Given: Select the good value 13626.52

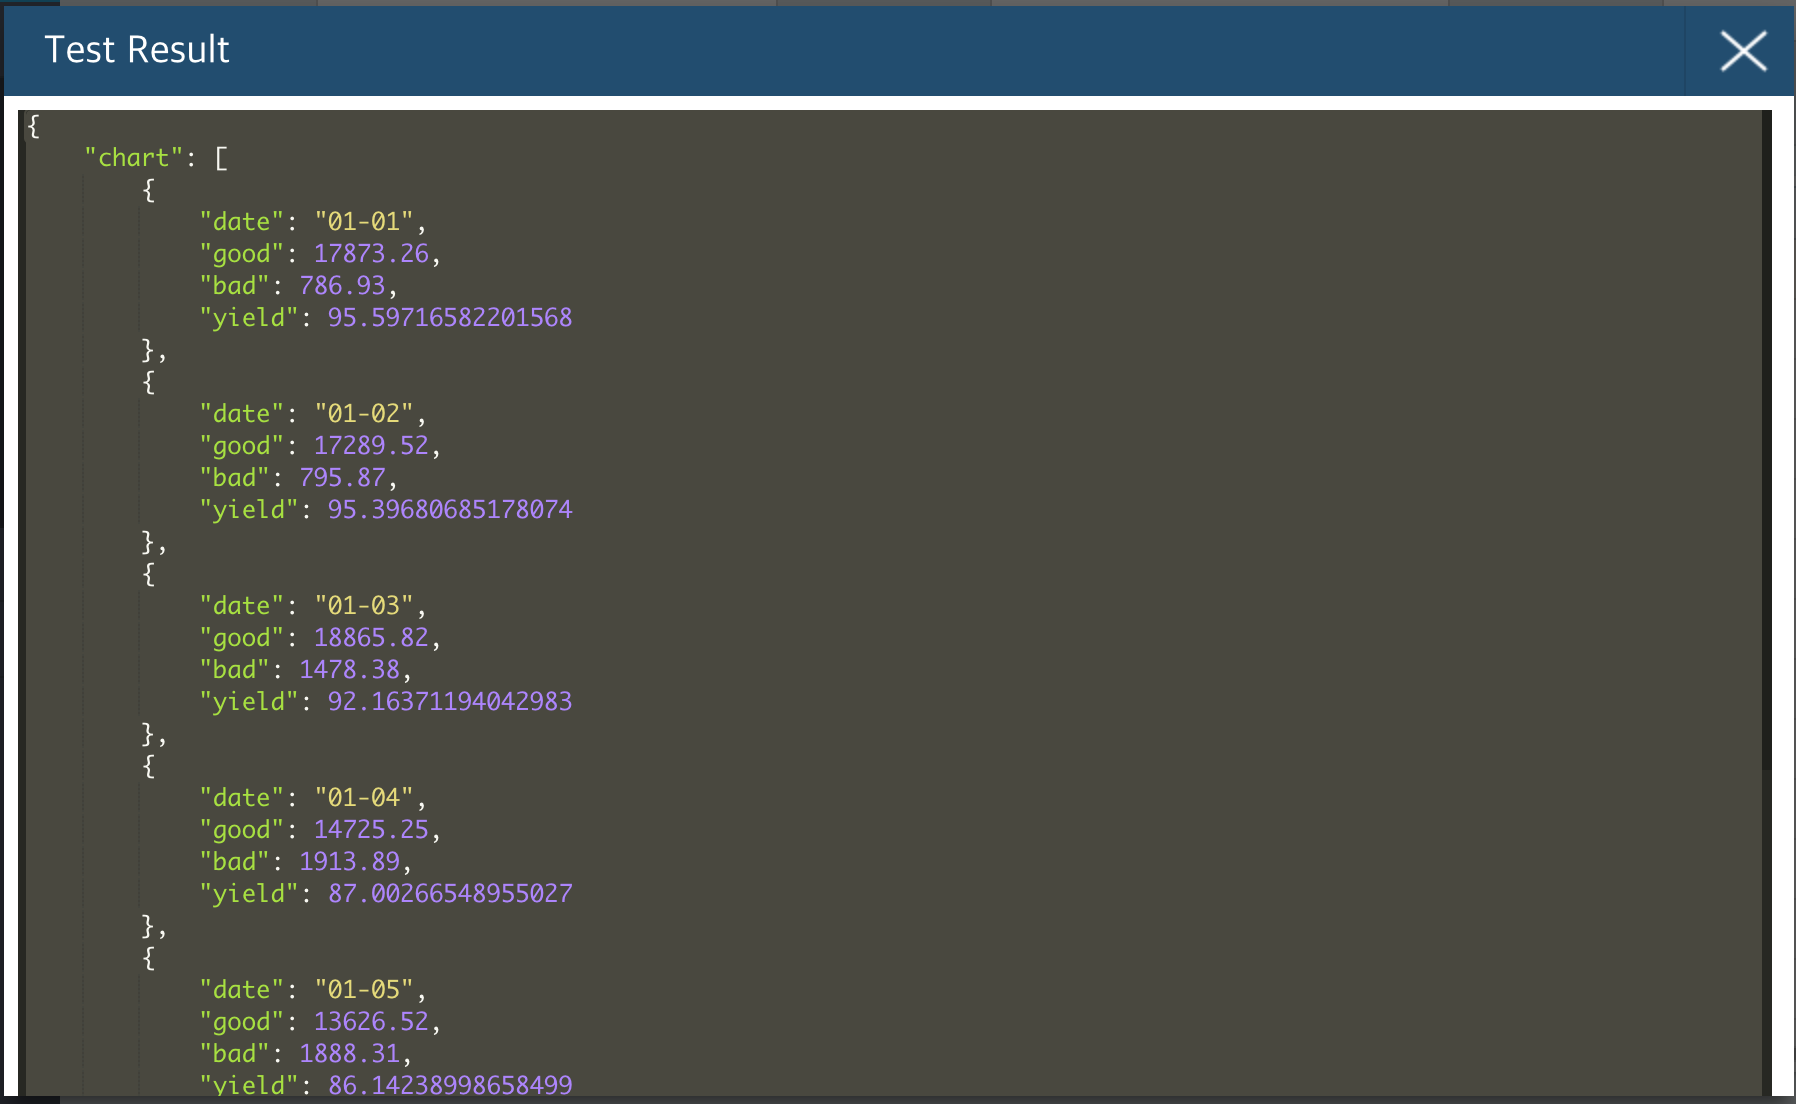Looking at the screenshot, I should tap(371, 1022).
